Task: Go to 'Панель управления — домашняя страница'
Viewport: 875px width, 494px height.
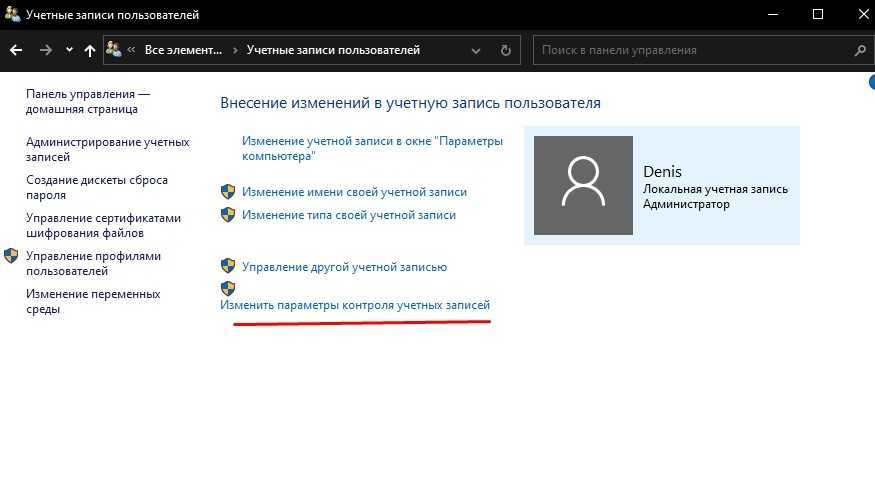Action: [x=88, y=101]
